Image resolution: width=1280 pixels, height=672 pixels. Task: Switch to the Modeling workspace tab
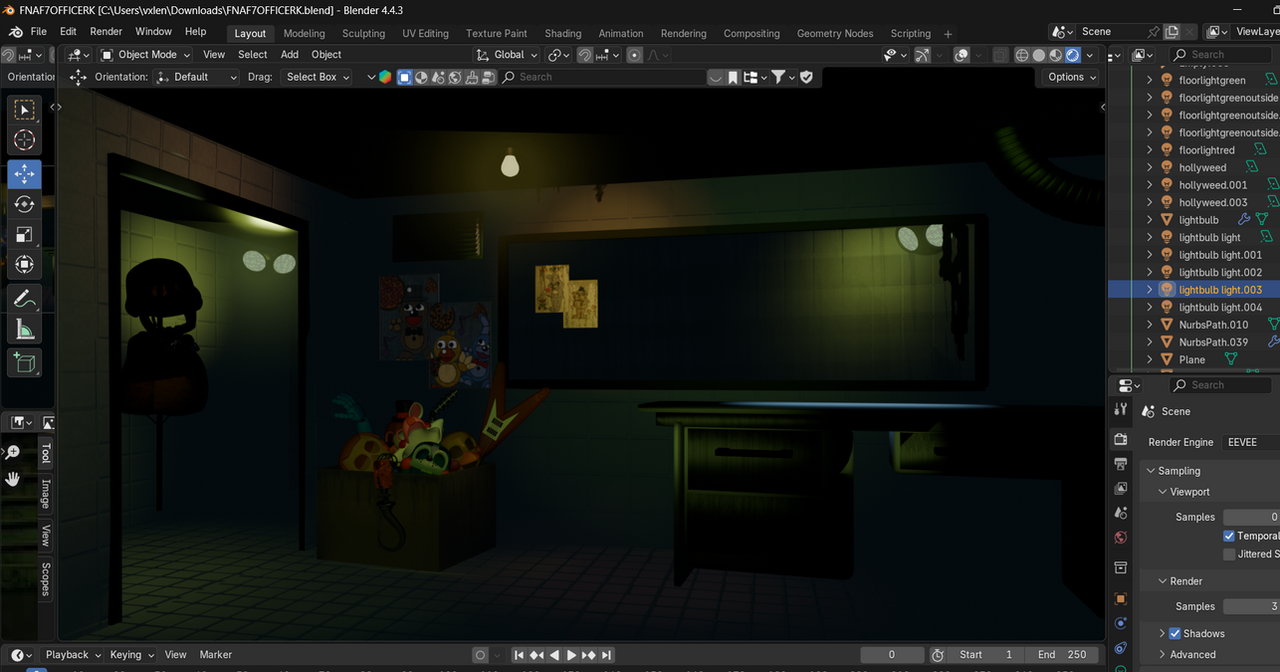pos(304,33)
